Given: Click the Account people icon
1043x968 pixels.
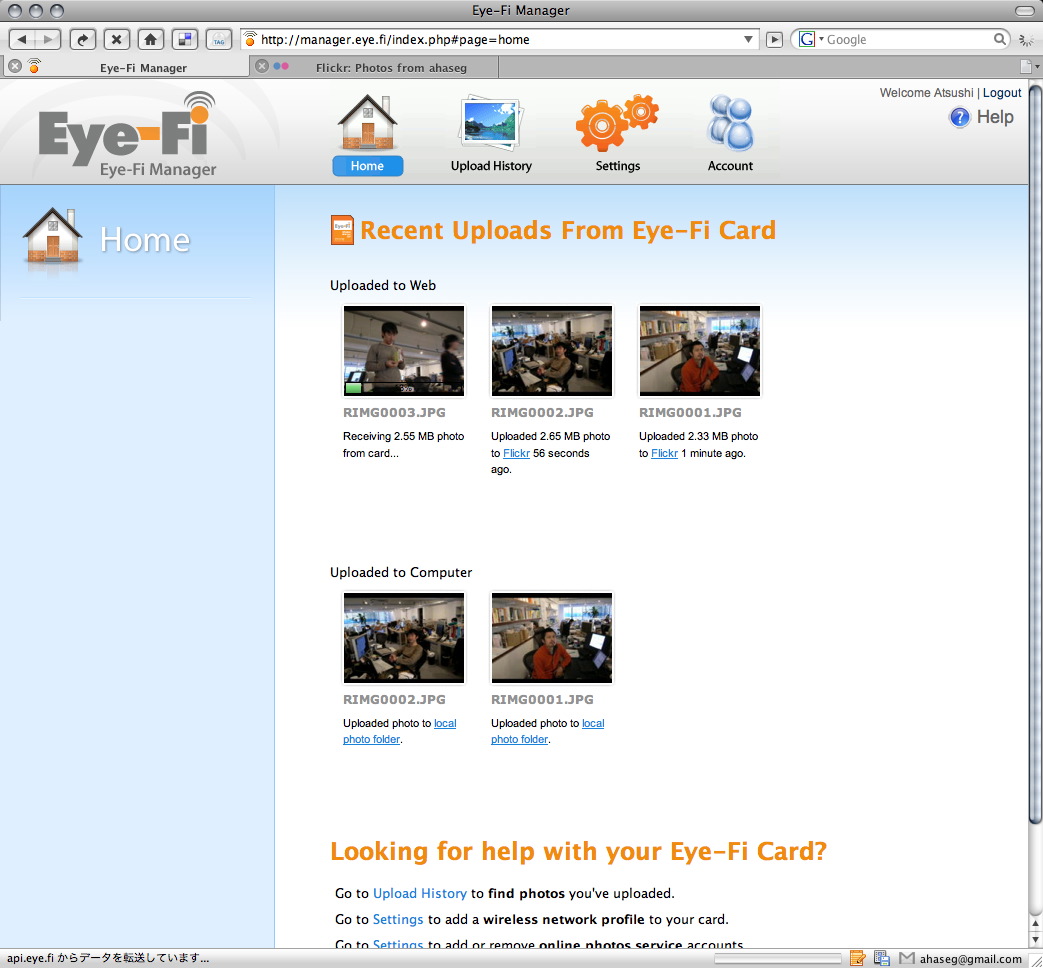Looking at the screenshot, I should point(730,122).
